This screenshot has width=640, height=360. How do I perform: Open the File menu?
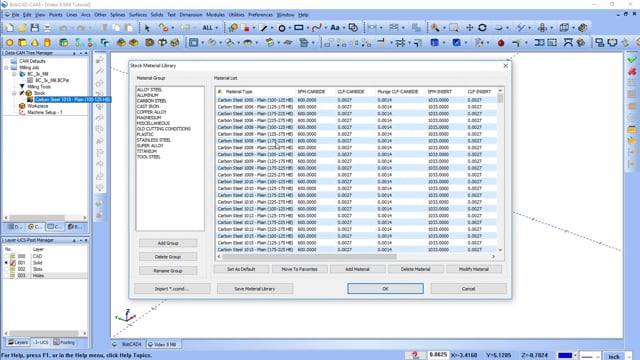15,15
